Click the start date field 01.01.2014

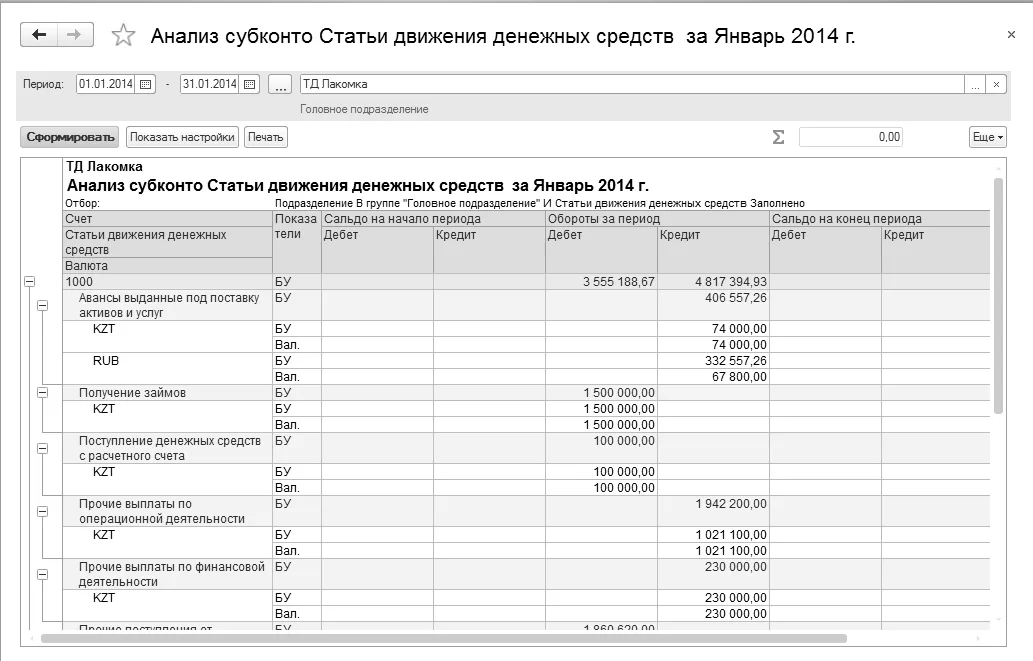tap(106, 84)
